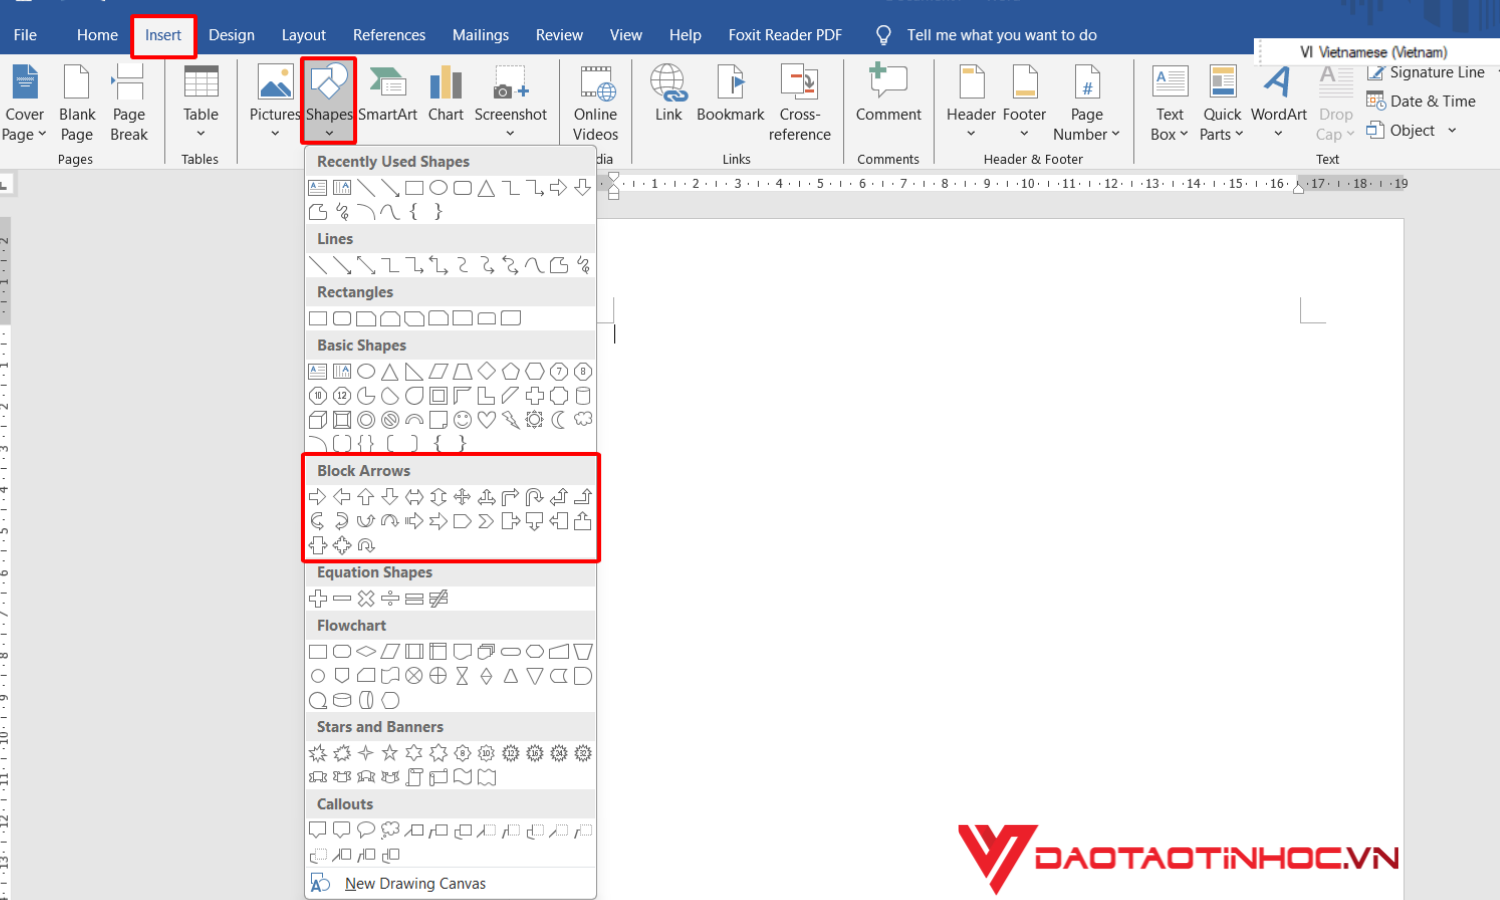
Task: Open the File menu
Action: (x=25, y=35)
